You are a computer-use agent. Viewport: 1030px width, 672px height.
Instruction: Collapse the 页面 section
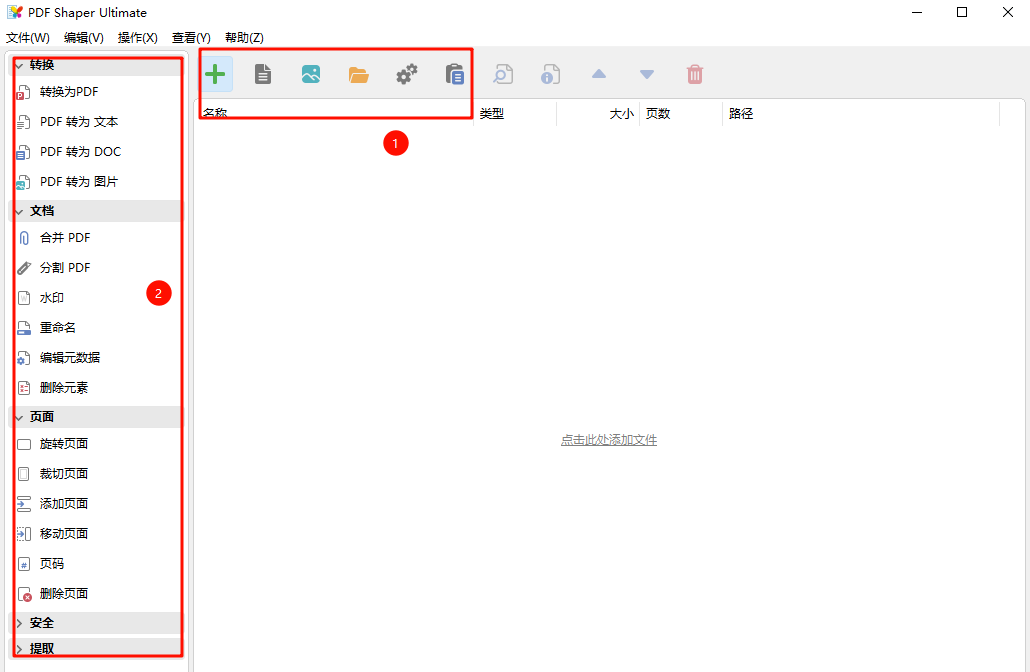tap(19, 418)
